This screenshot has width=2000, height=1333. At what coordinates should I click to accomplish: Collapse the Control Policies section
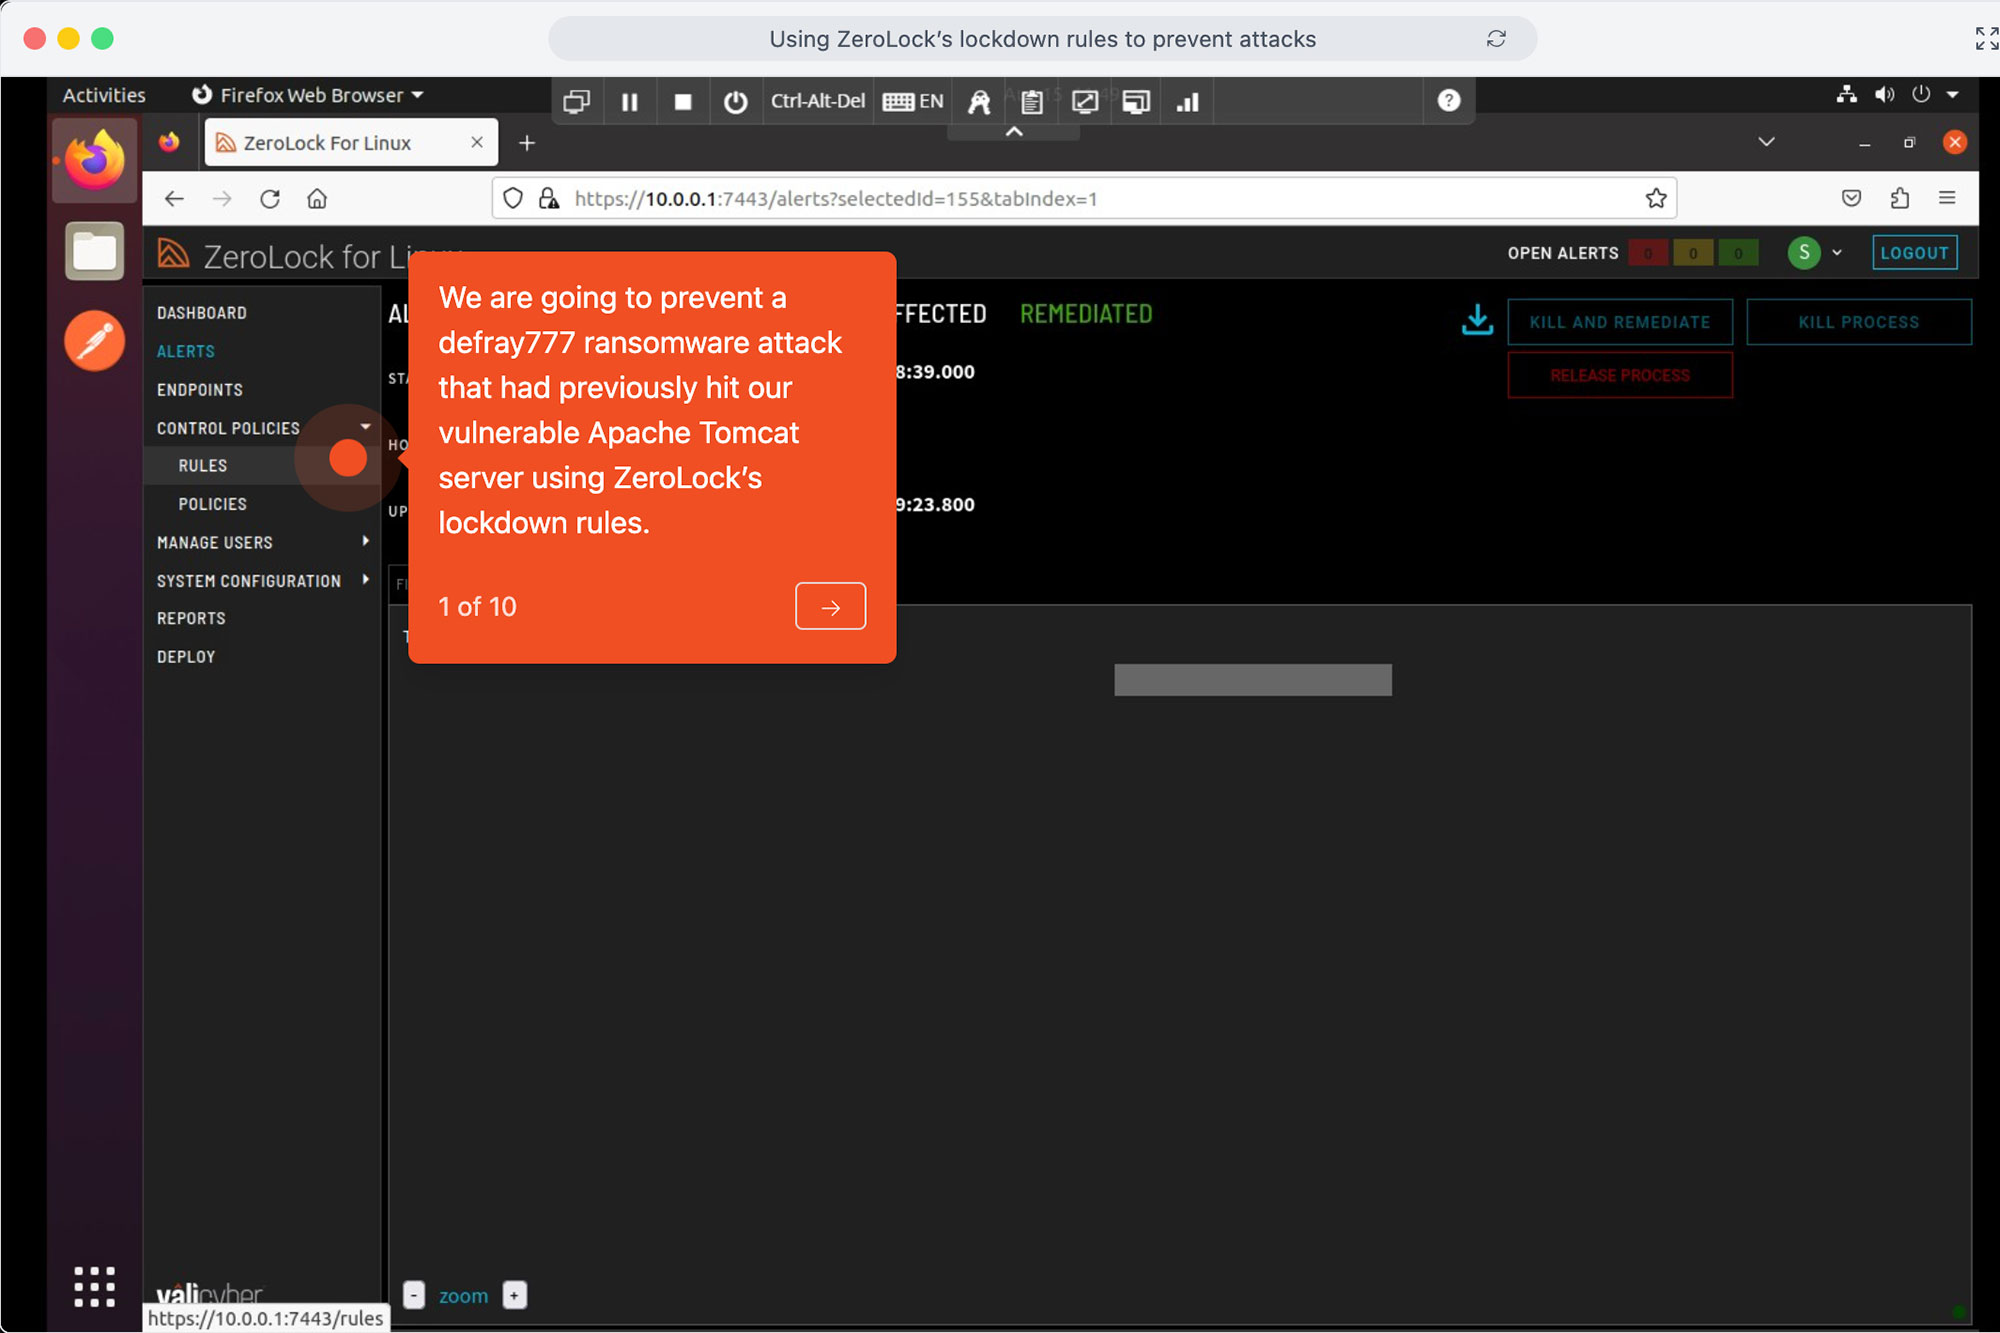click(366, 426)
